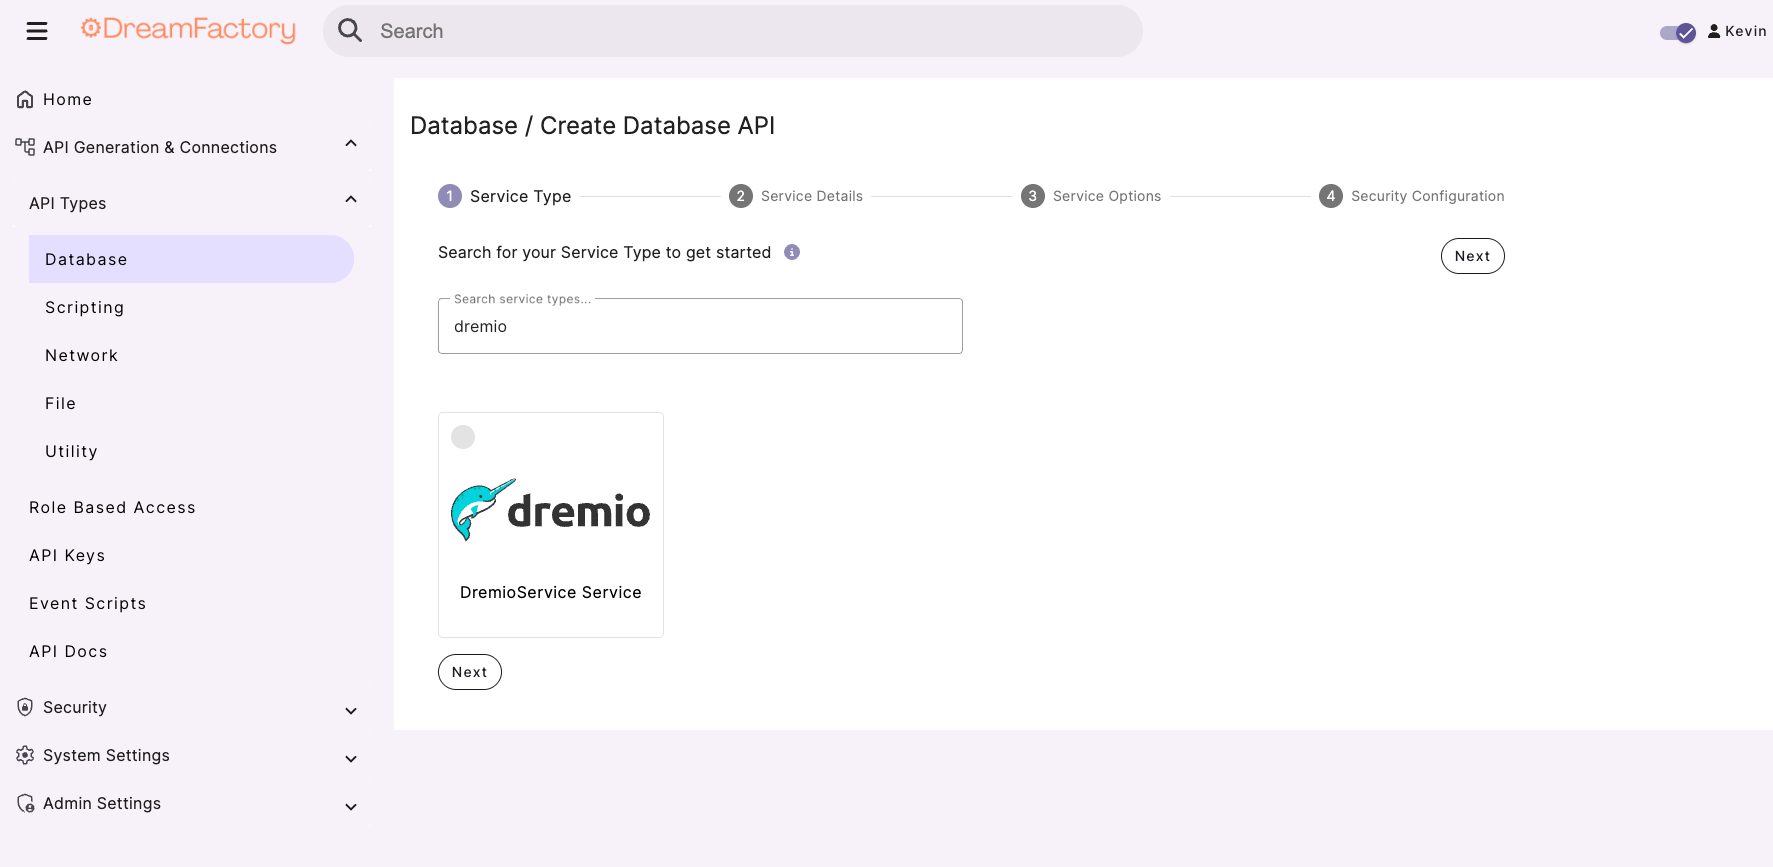Open Network API type
Image resolution: width=1773 pixels, height=867 pixels.
82,355
